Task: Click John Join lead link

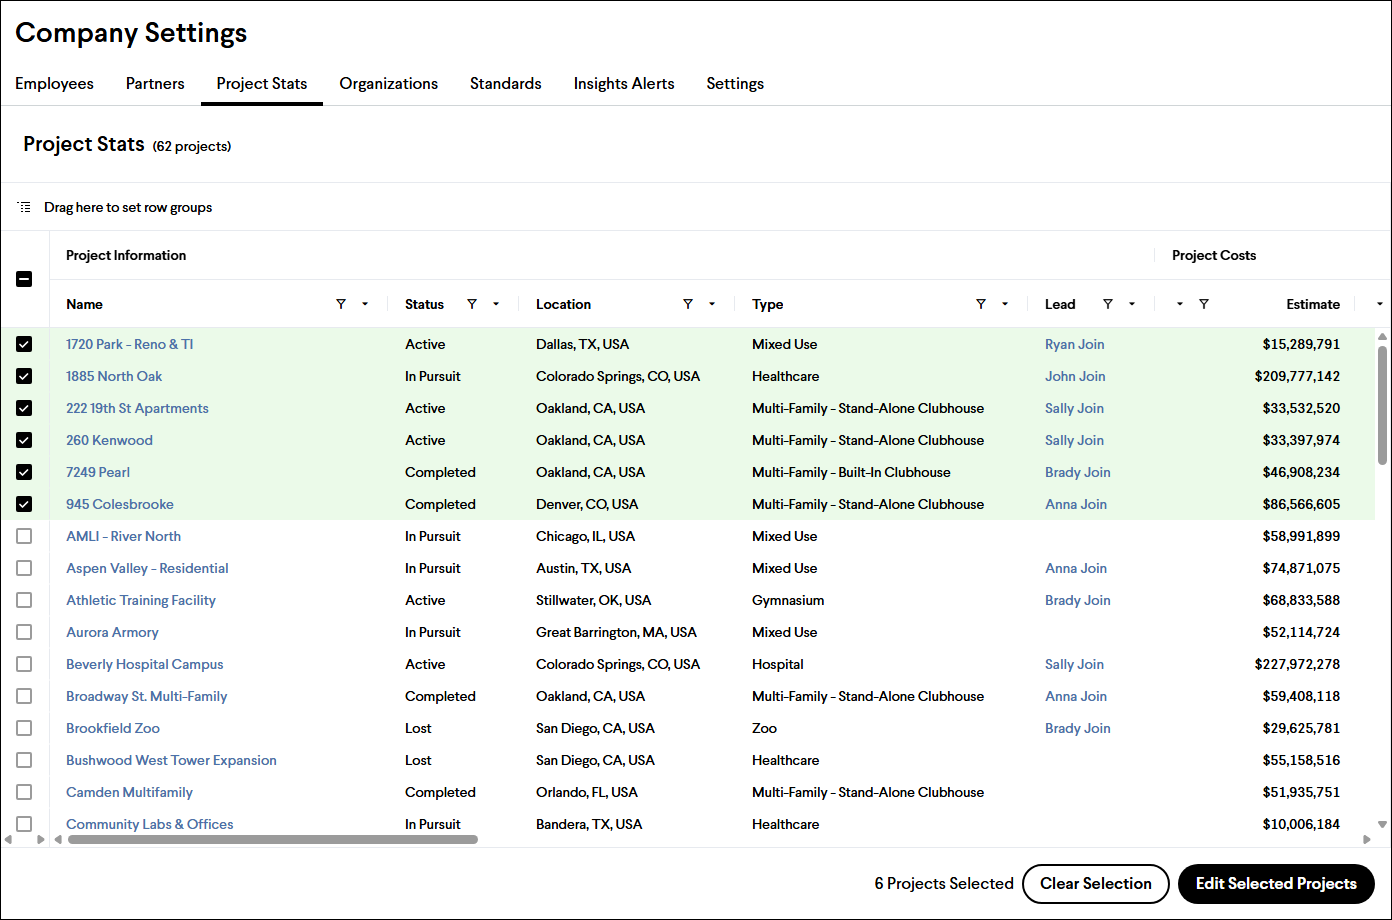Action: (1075, 376)
